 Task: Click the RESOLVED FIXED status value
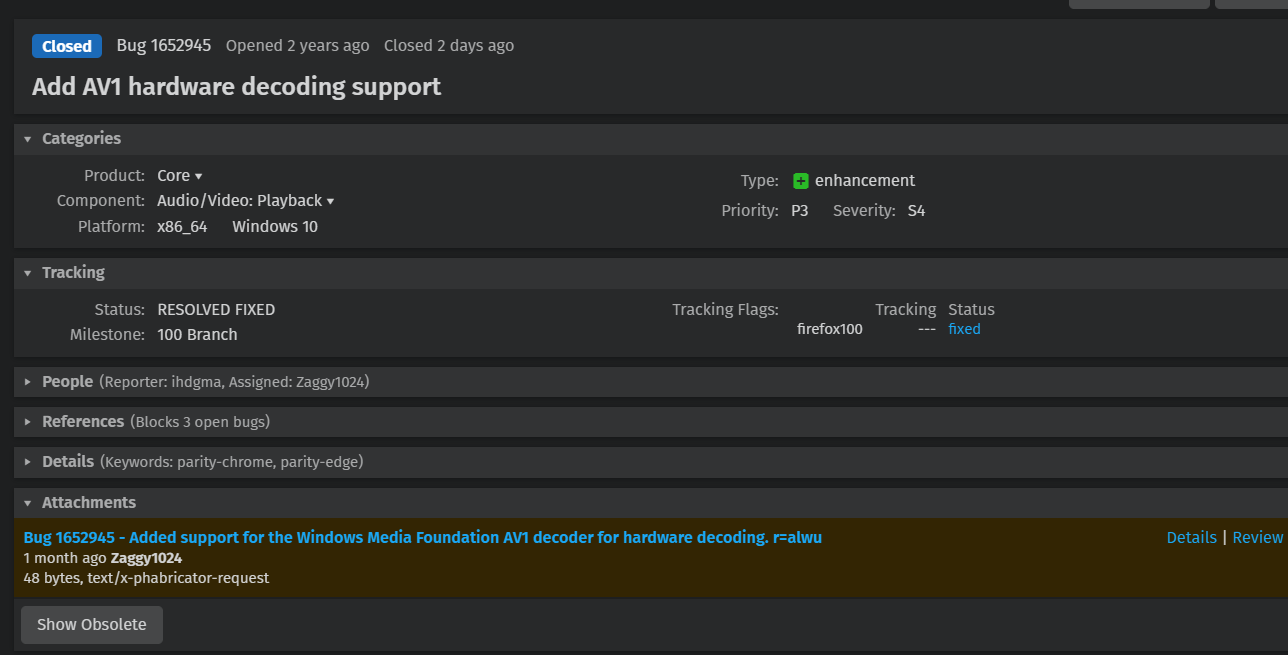click(x=216, y=309)
